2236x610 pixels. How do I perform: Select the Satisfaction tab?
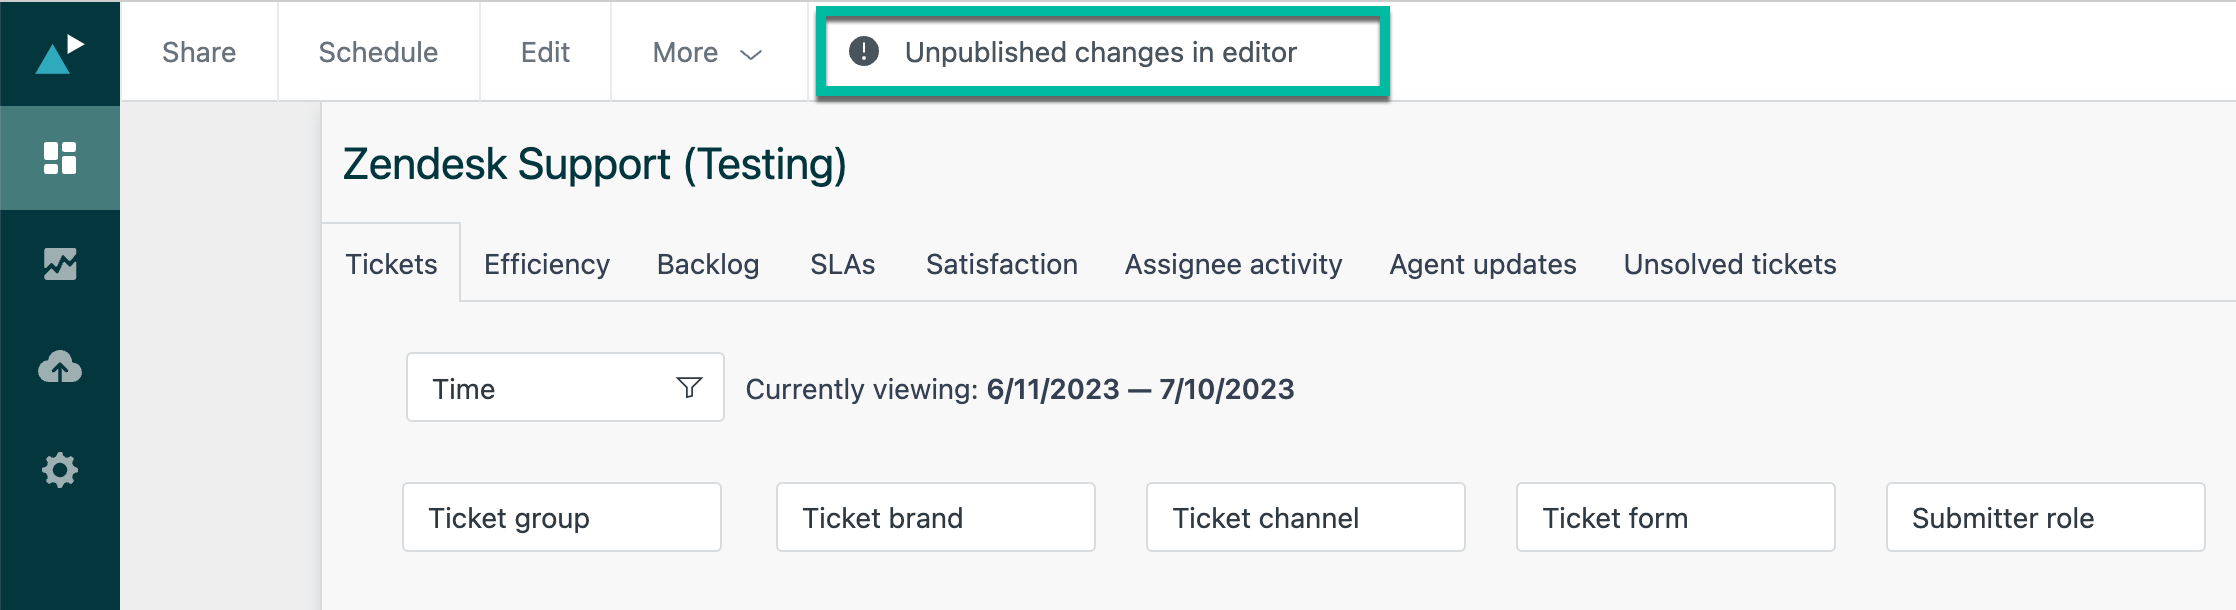(1001, 264)
